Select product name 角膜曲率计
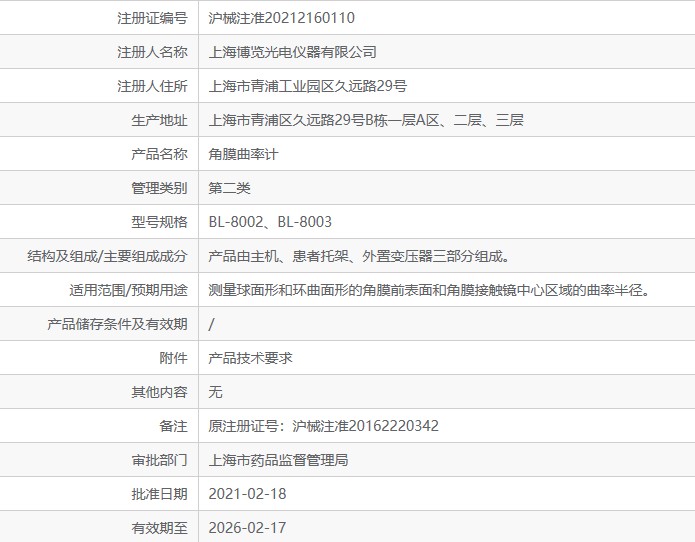The height and width of the screenshot is (542, 695). click(243, 154)
